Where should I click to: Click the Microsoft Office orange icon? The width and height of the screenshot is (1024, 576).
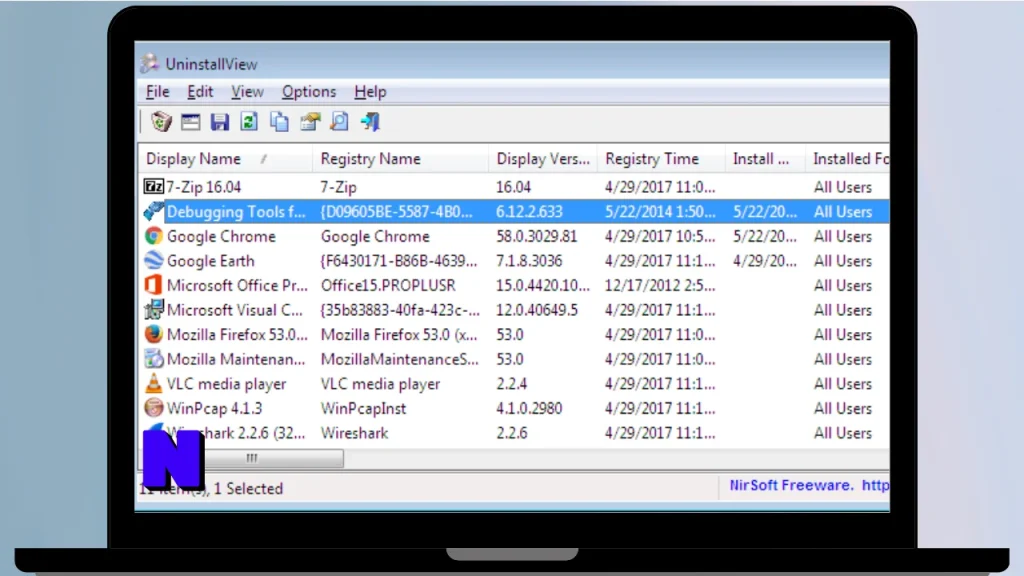(153, 285)
